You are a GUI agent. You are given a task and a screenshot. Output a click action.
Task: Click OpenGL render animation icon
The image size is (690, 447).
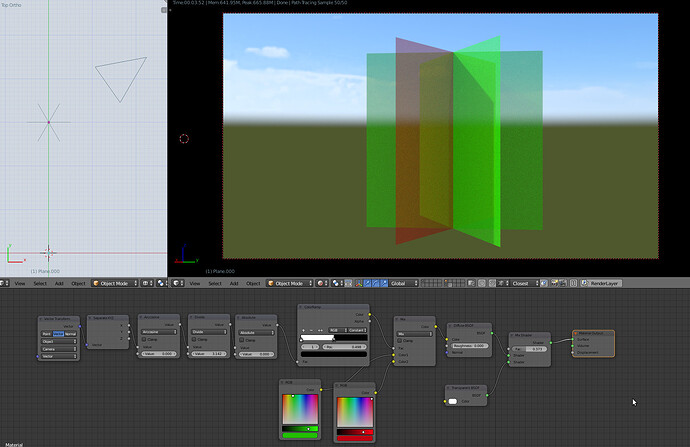(562, 283)
